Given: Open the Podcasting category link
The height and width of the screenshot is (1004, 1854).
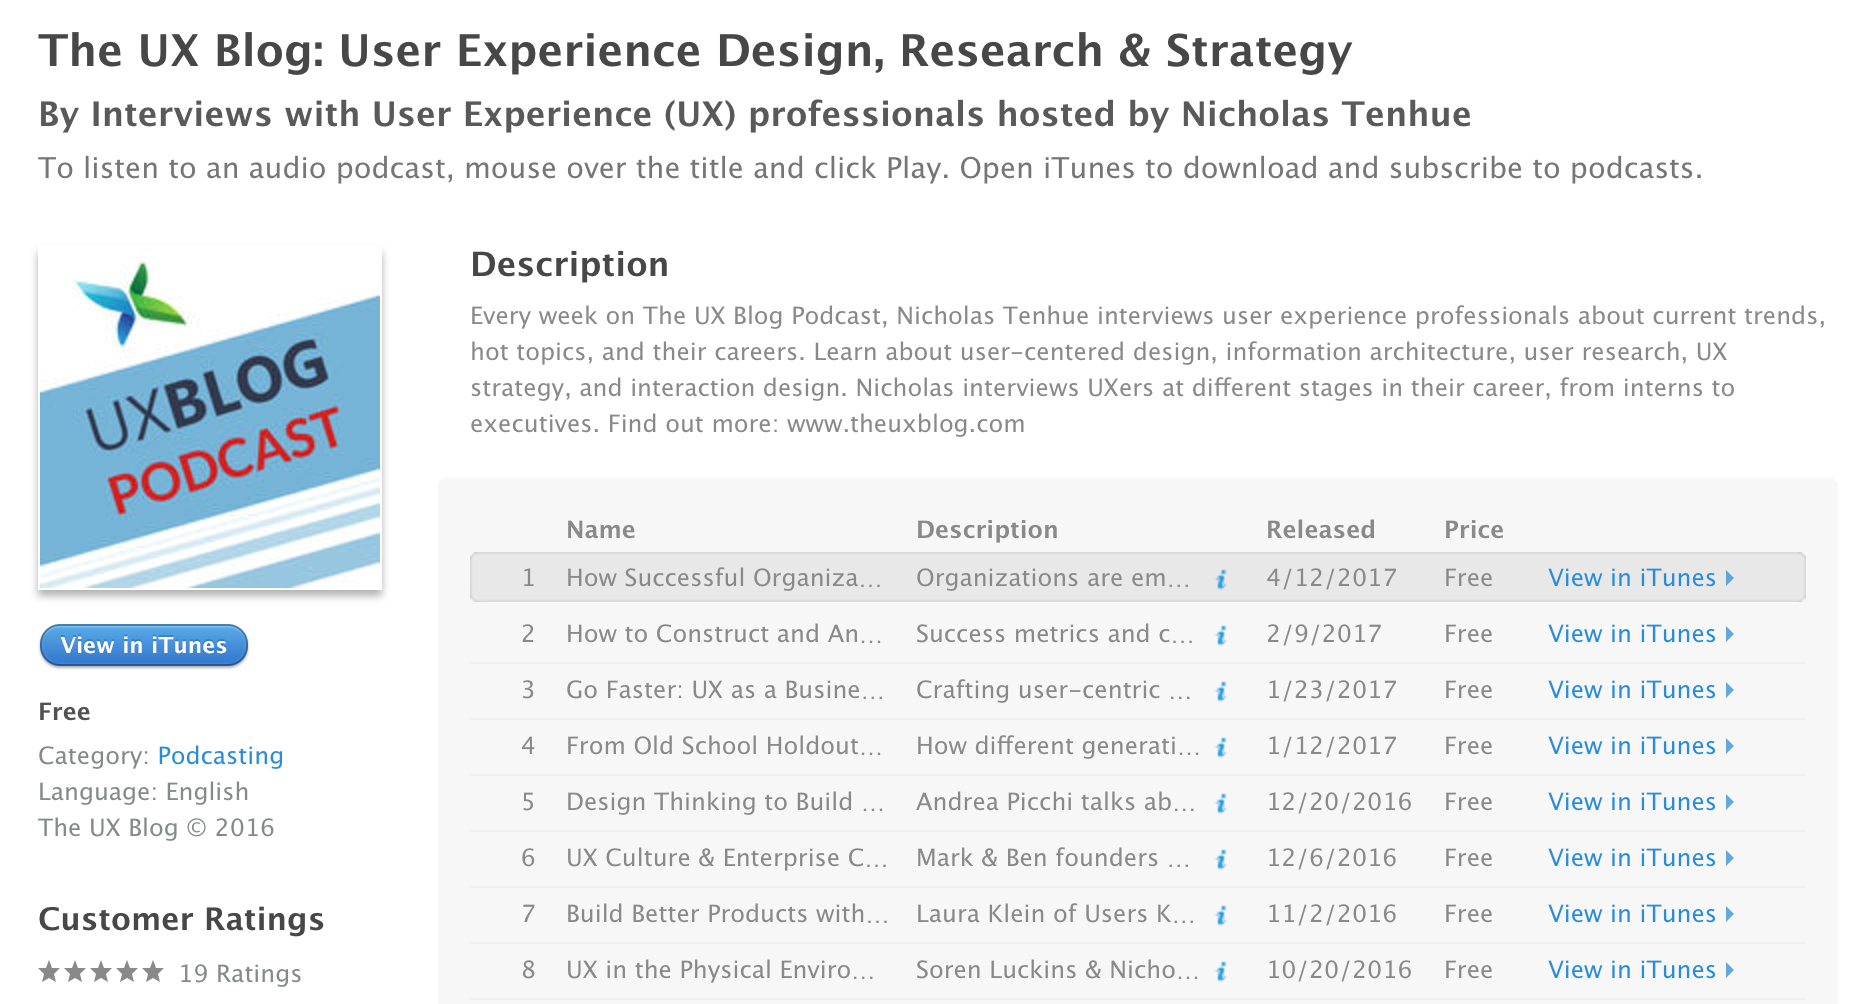Looking at the screenshot, I should coord(220,756).
